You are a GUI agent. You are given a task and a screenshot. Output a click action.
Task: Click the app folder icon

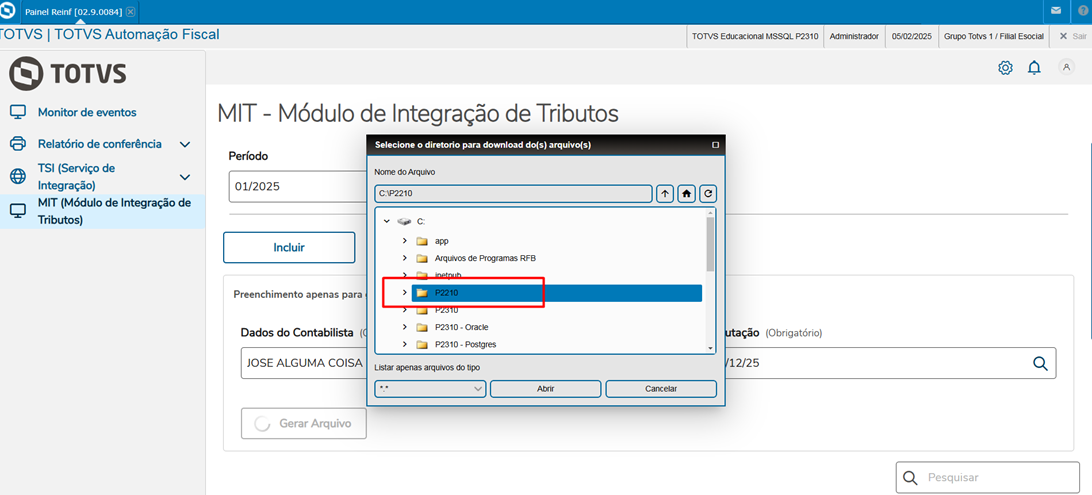pyautogui.click(x=421, y=241)
